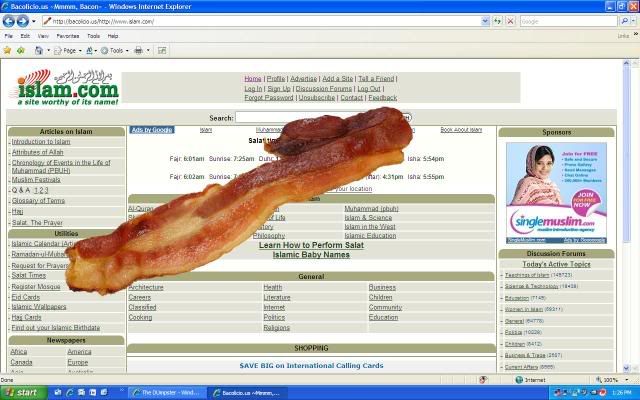Click the Internet security zone indicator

pyautogui.click(x=531, y=380)
